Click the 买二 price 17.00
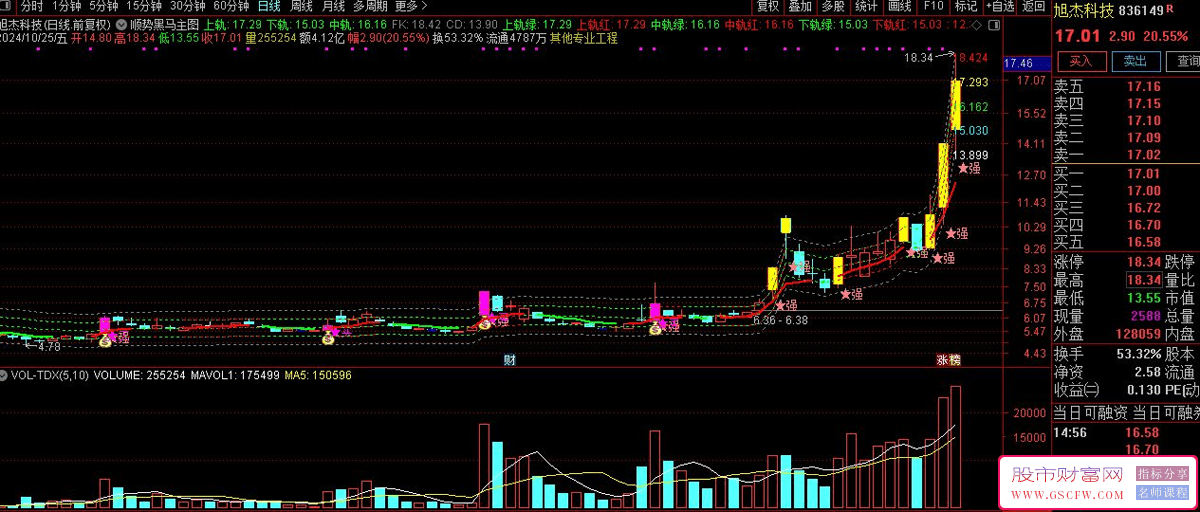 tap(1143, 191)
